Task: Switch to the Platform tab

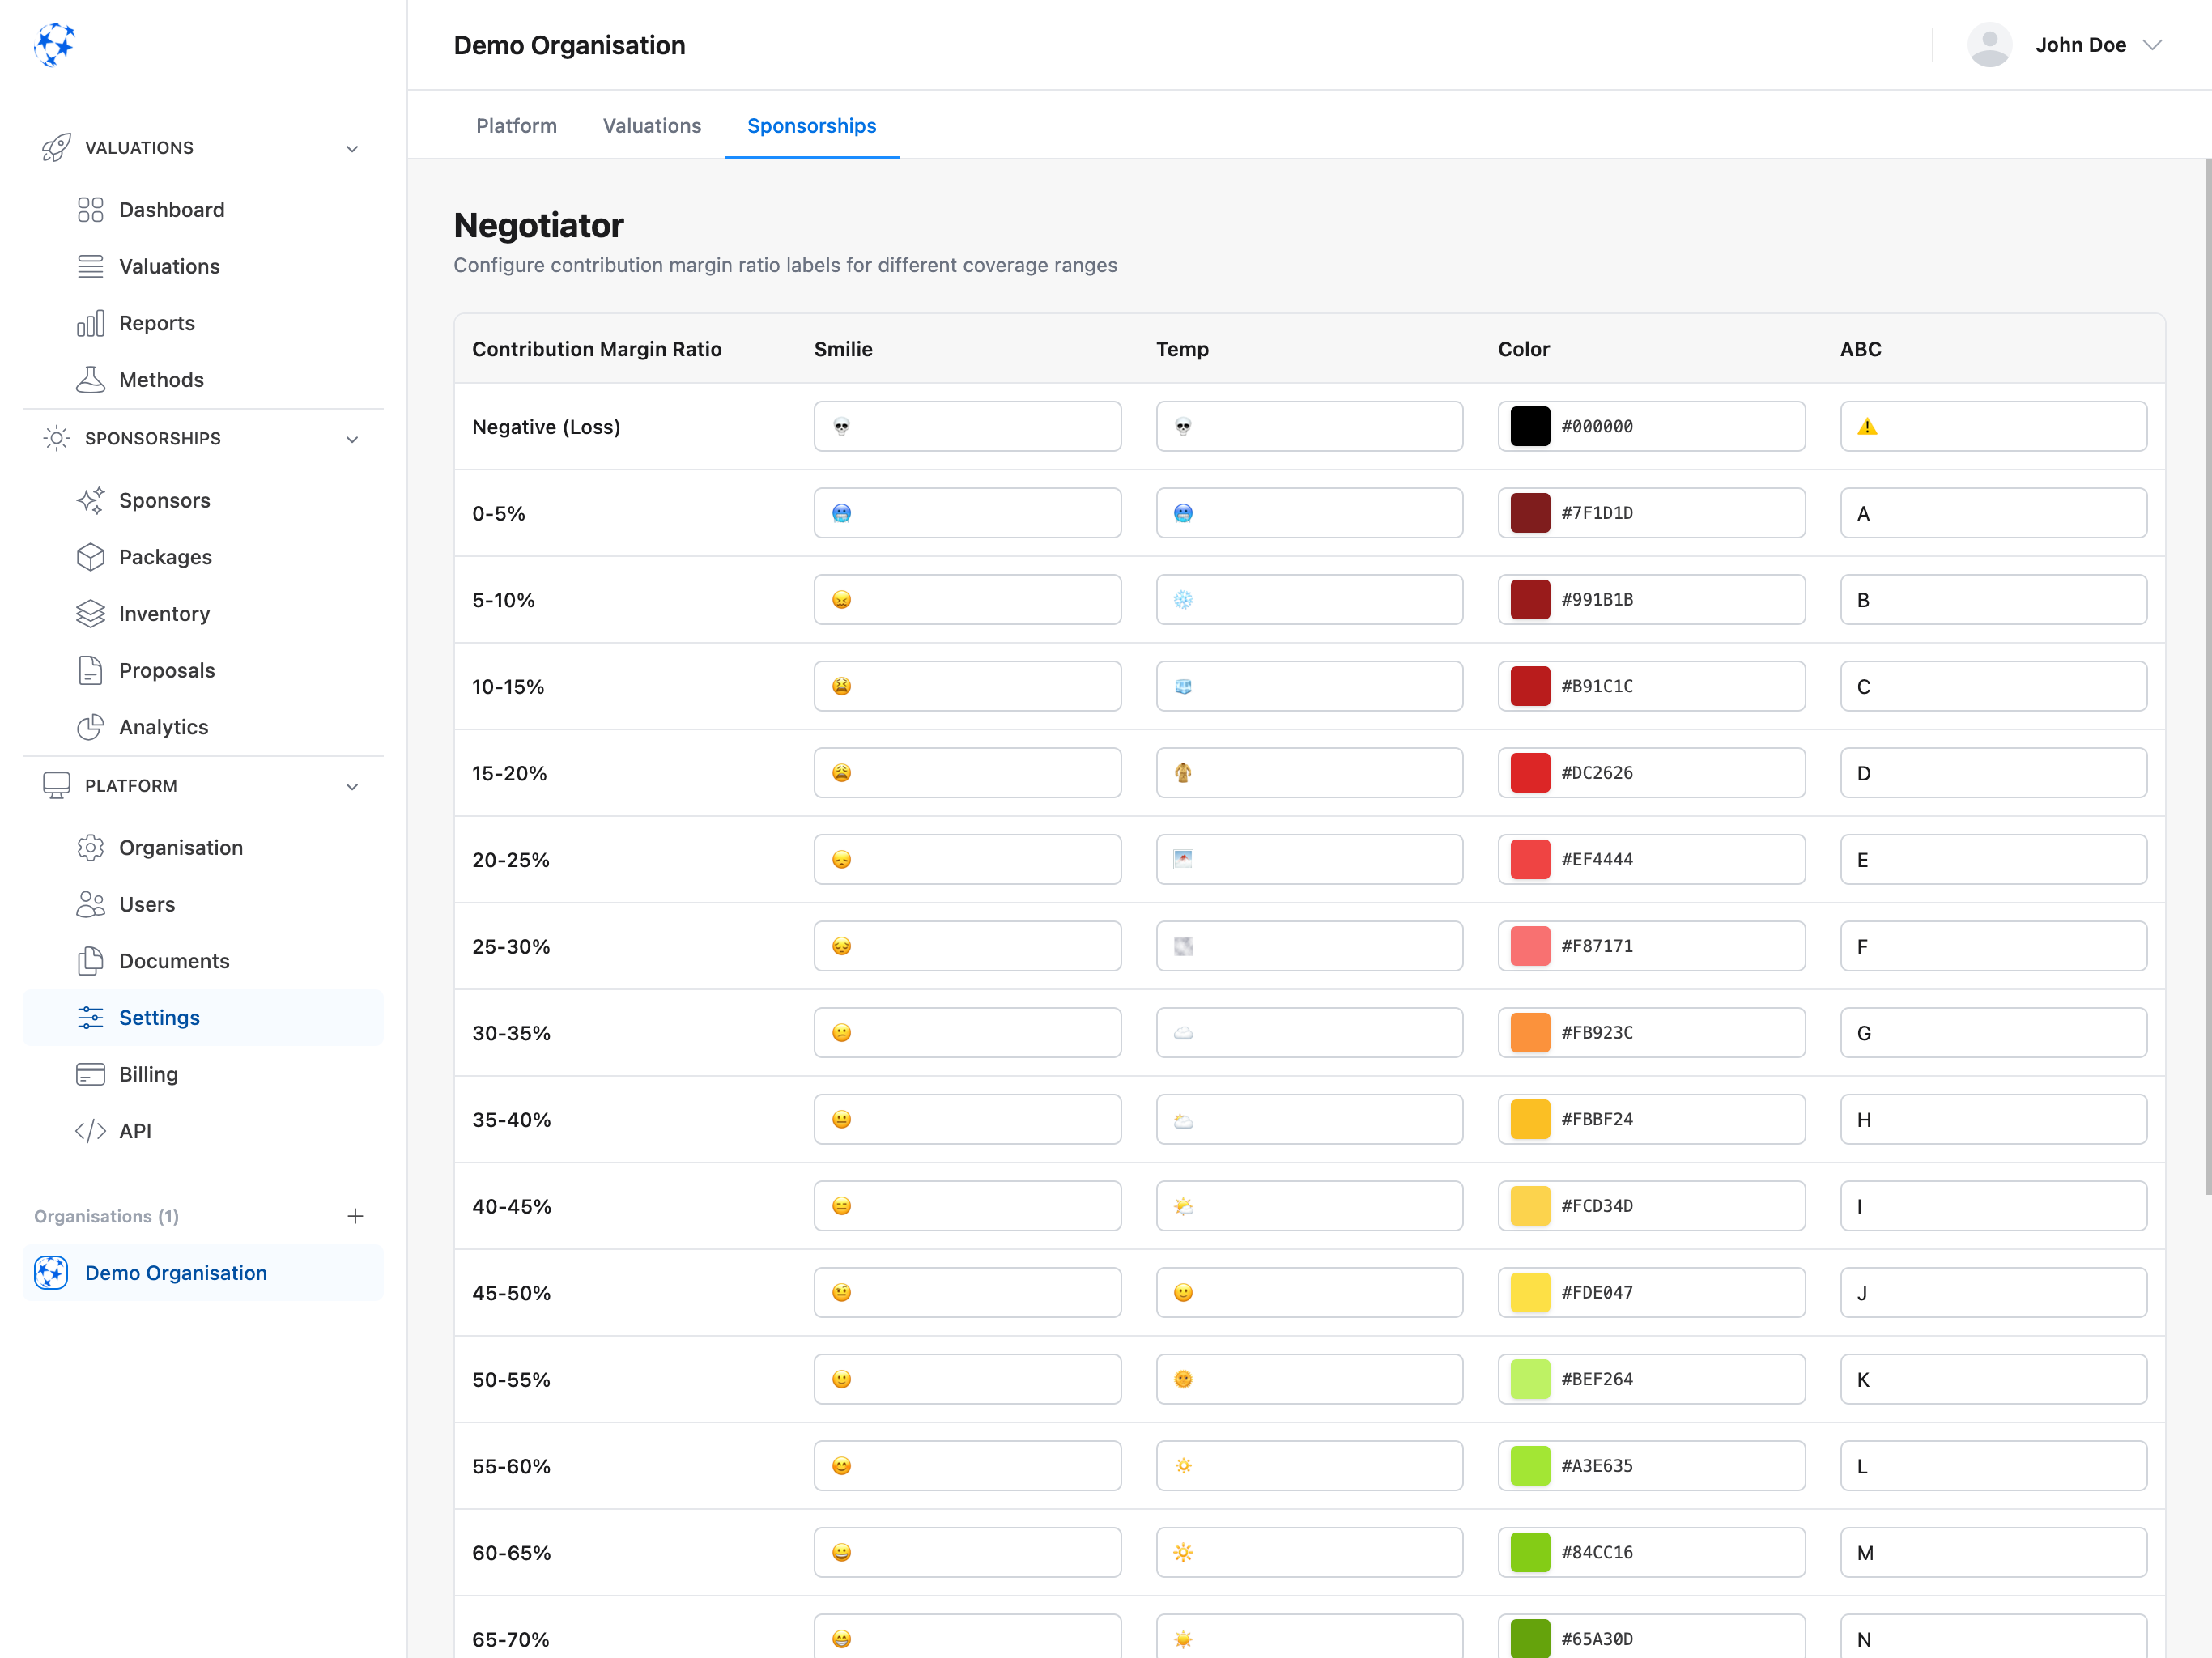Action: (x=516, y=125)
